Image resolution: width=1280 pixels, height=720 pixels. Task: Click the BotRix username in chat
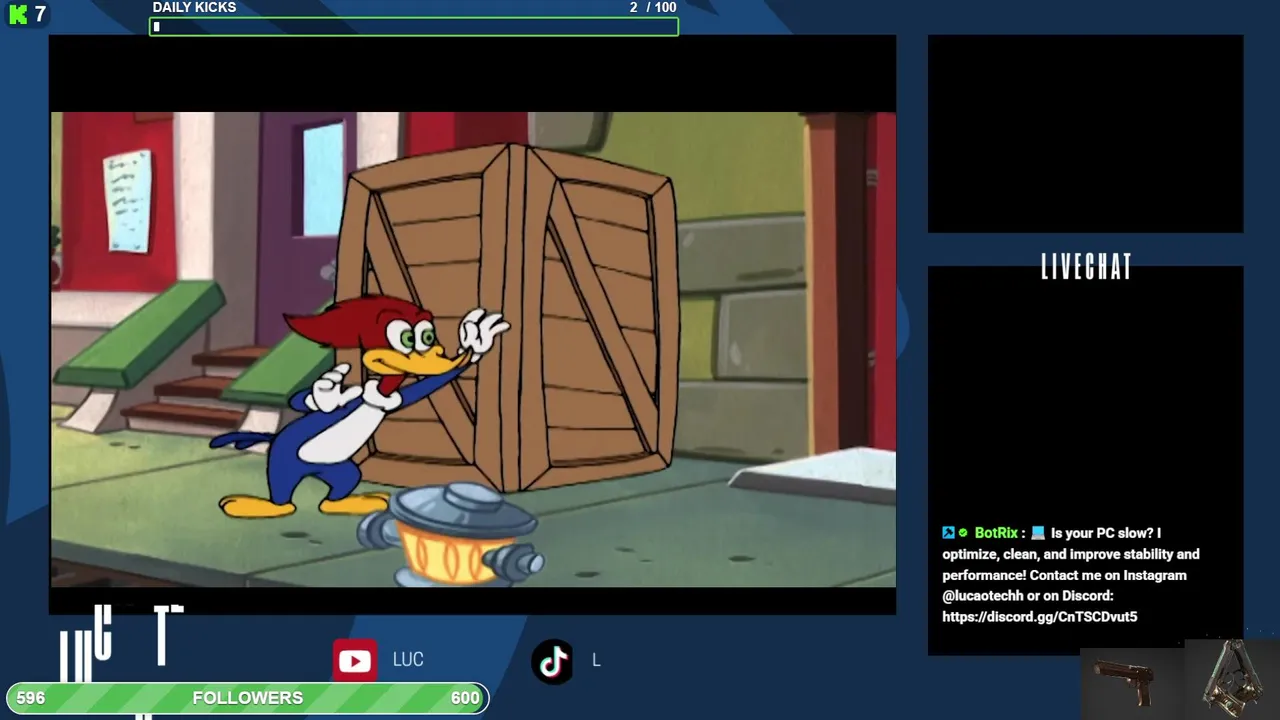[996, 533]
